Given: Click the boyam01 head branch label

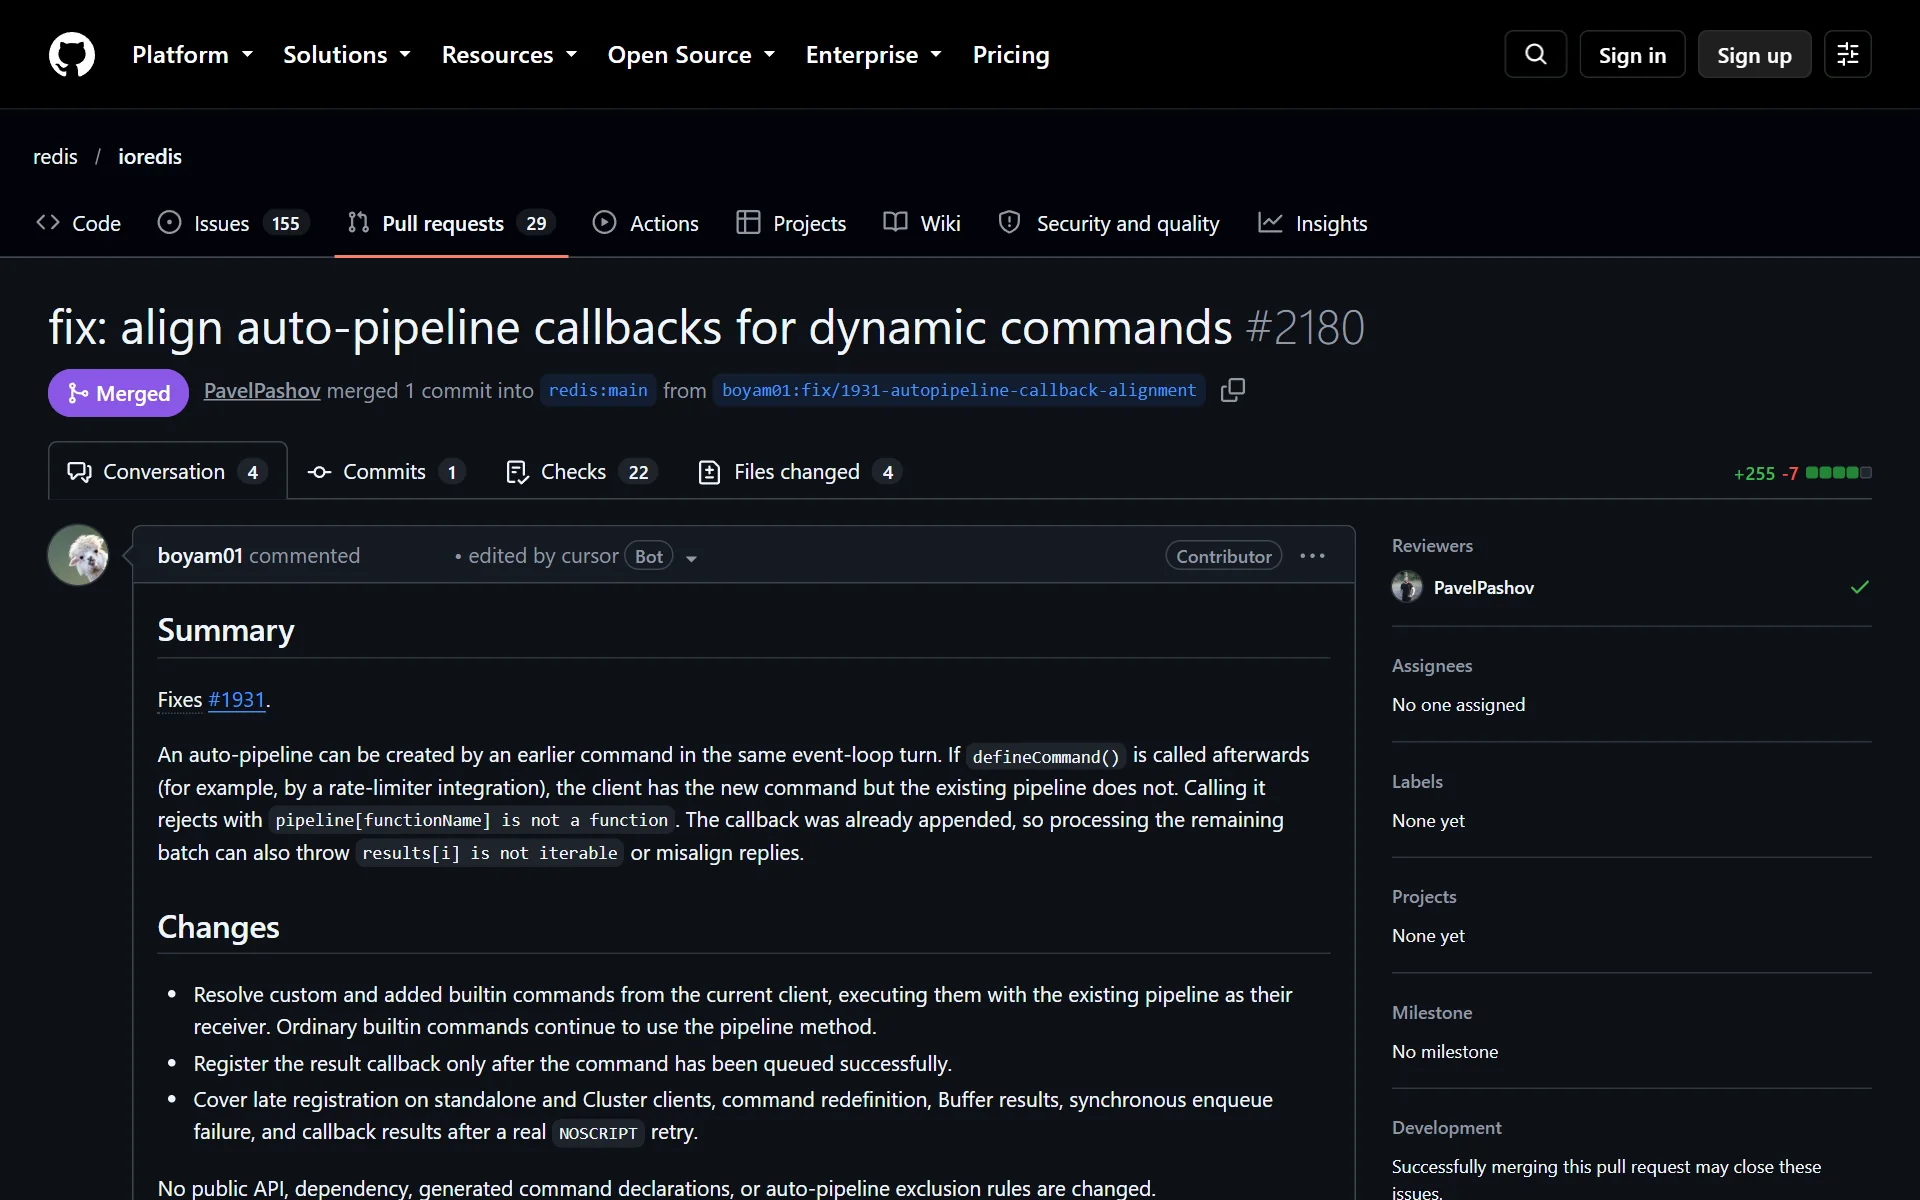Looking at the screenshot, I should (x=959, y=390).
